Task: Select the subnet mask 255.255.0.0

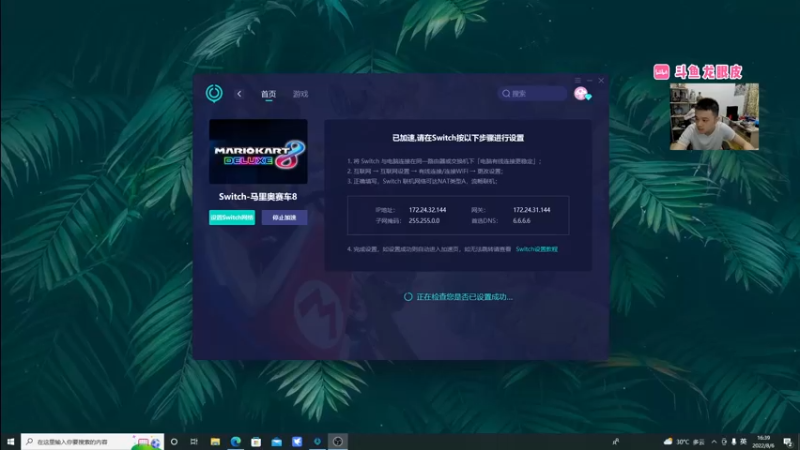Action: pos(424,221)
